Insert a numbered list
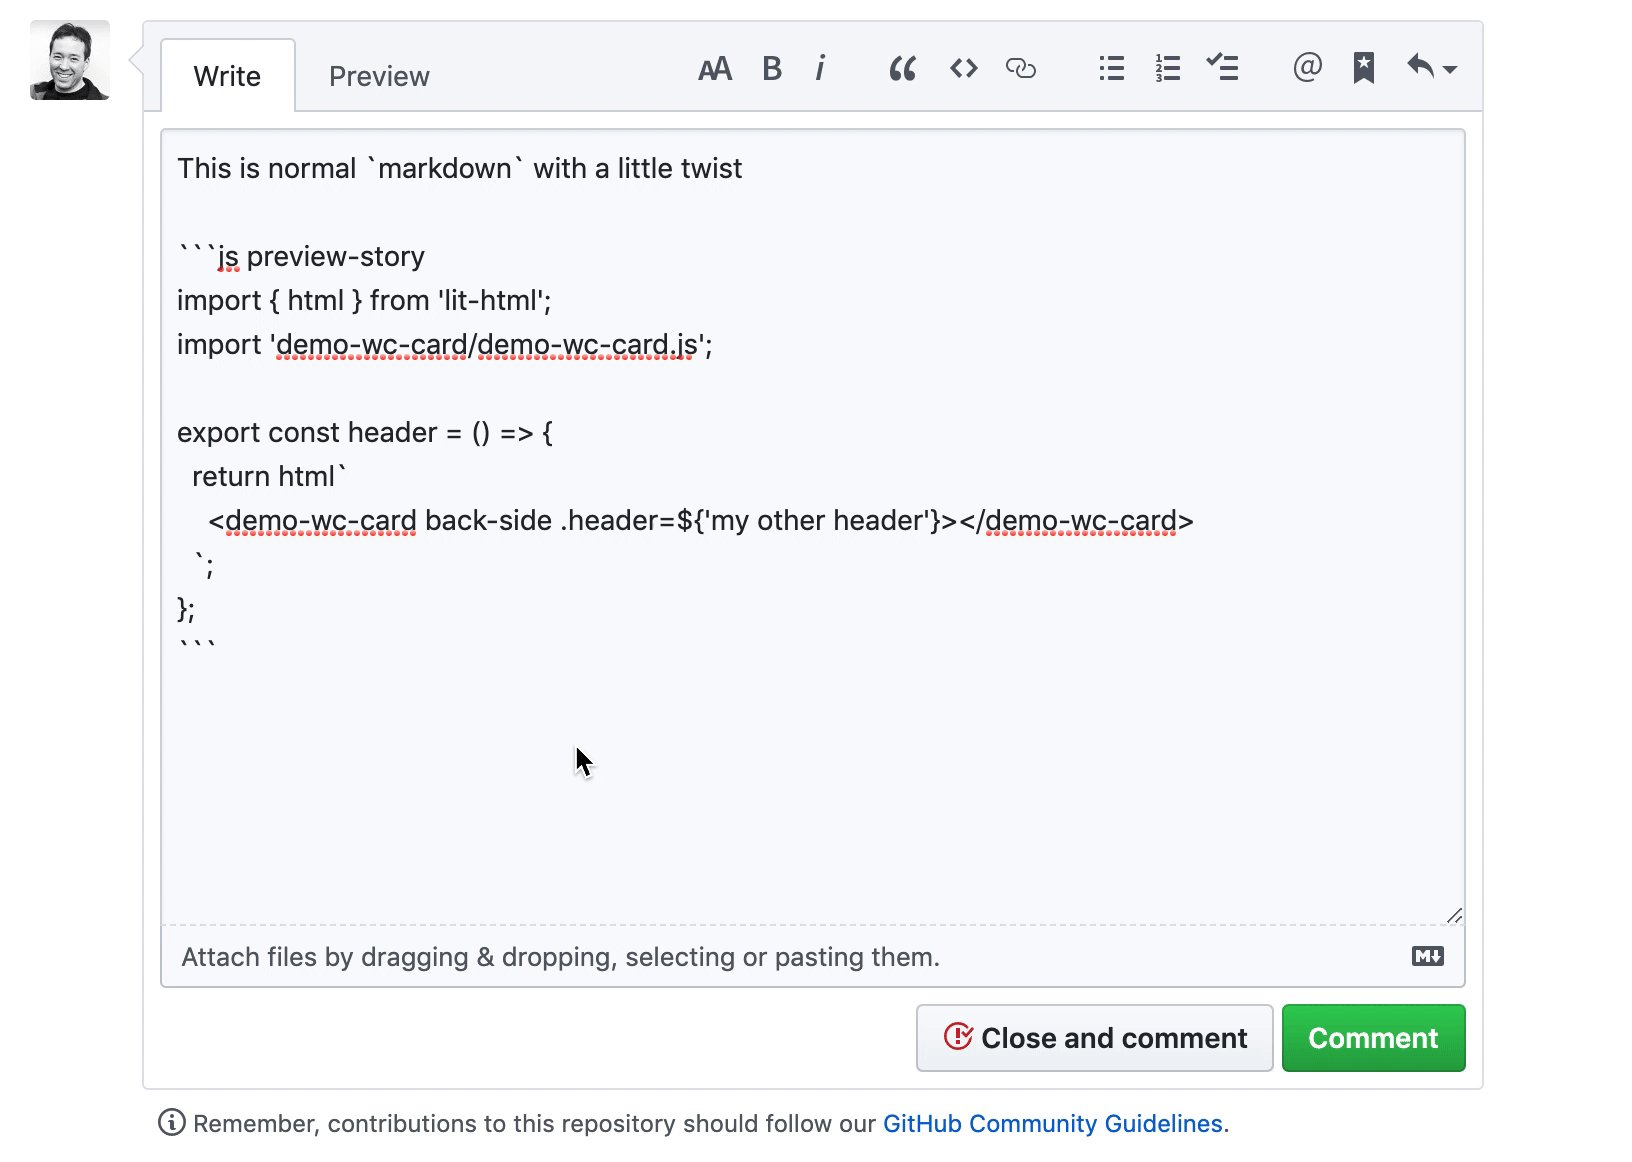Viewport: 1632px width, 1162px height. coord(1167,68)
